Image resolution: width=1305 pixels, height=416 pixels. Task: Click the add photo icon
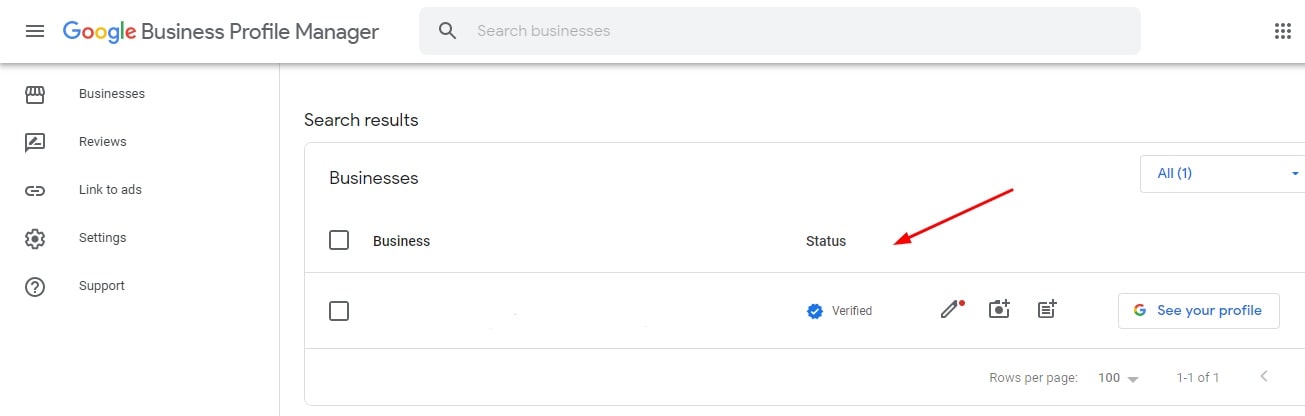point(999,310)
